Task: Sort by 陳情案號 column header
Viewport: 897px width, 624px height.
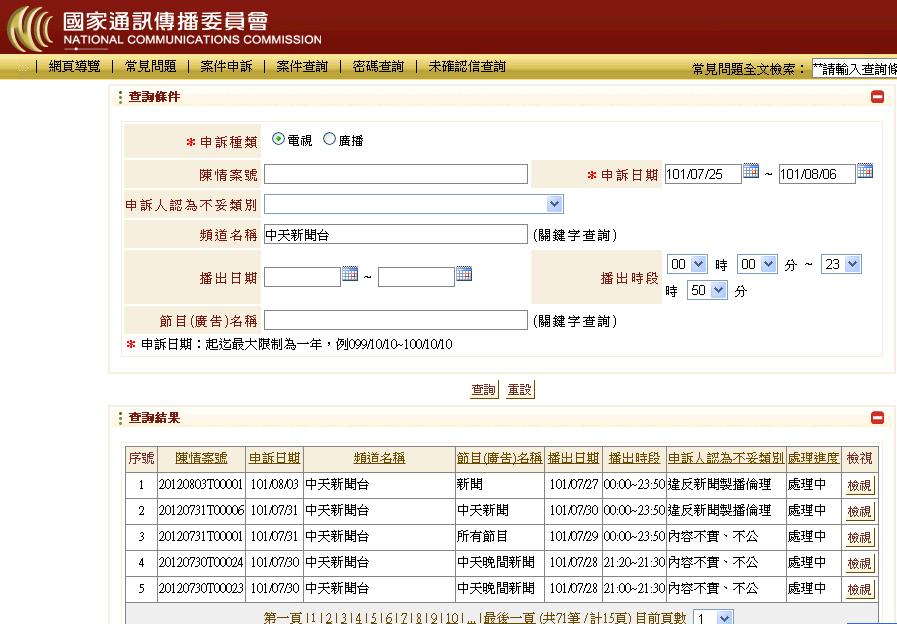Action: [x=201, y=458]
